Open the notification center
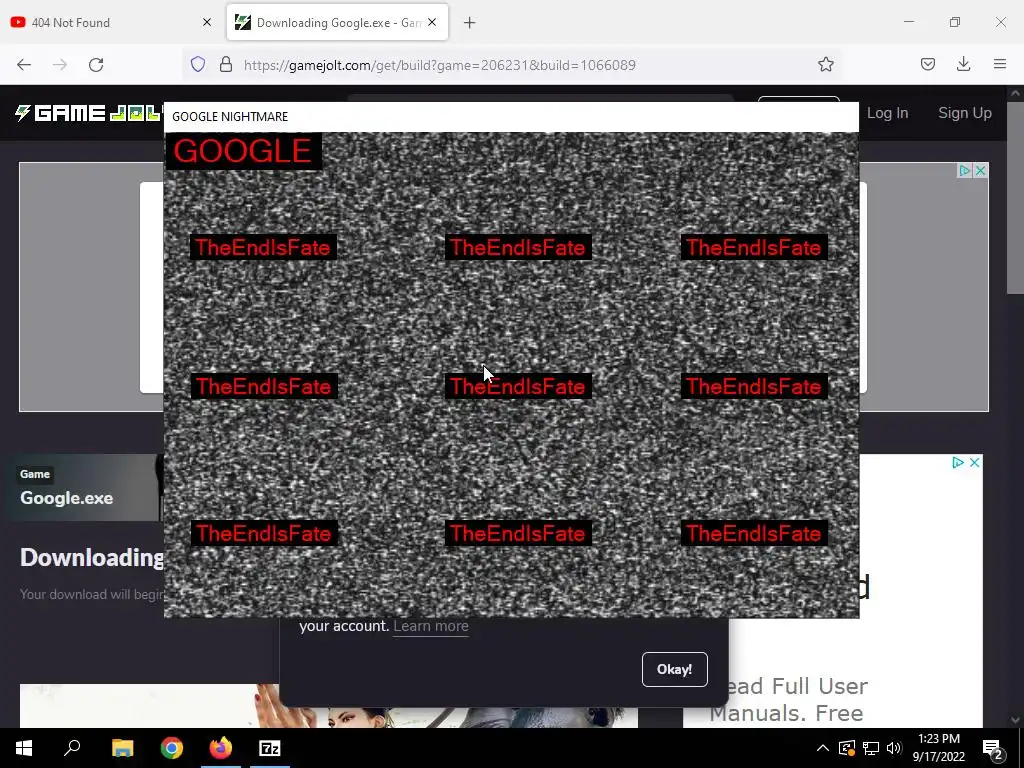This screenshot has width=1024, height=768. 993,748
